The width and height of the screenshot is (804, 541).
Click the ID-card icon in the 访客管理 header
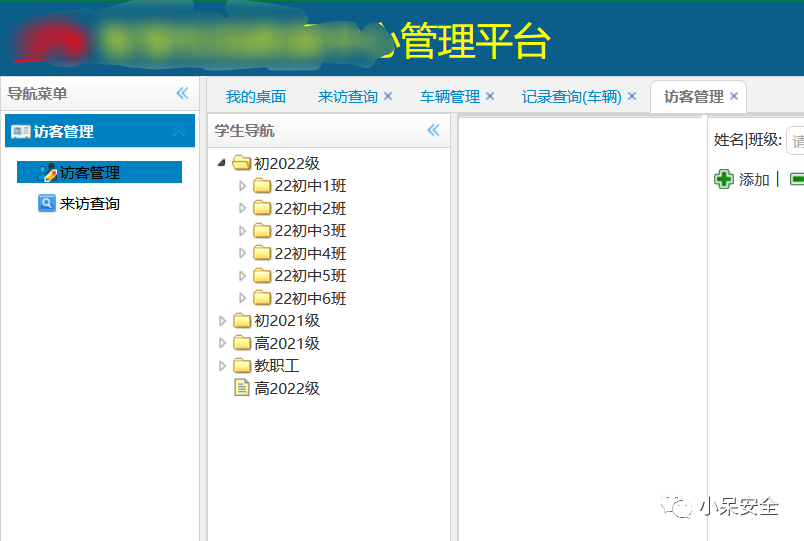click(21, 132)
